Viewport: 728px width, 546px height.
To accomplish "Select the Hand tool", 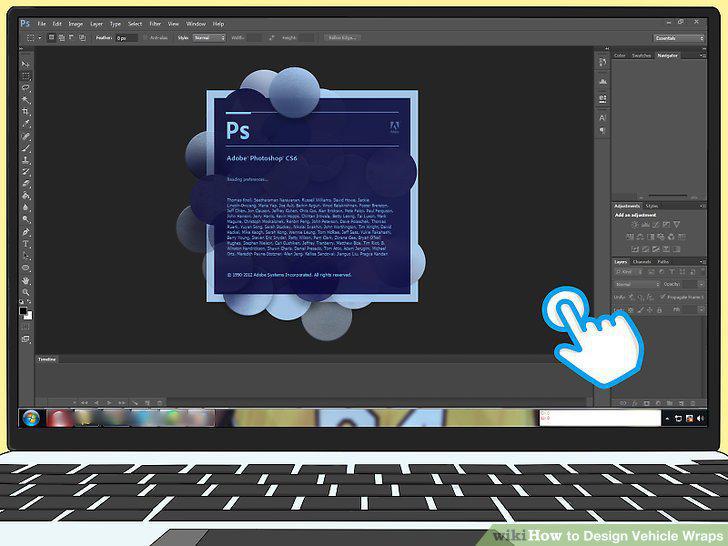I will coord(26,280).
